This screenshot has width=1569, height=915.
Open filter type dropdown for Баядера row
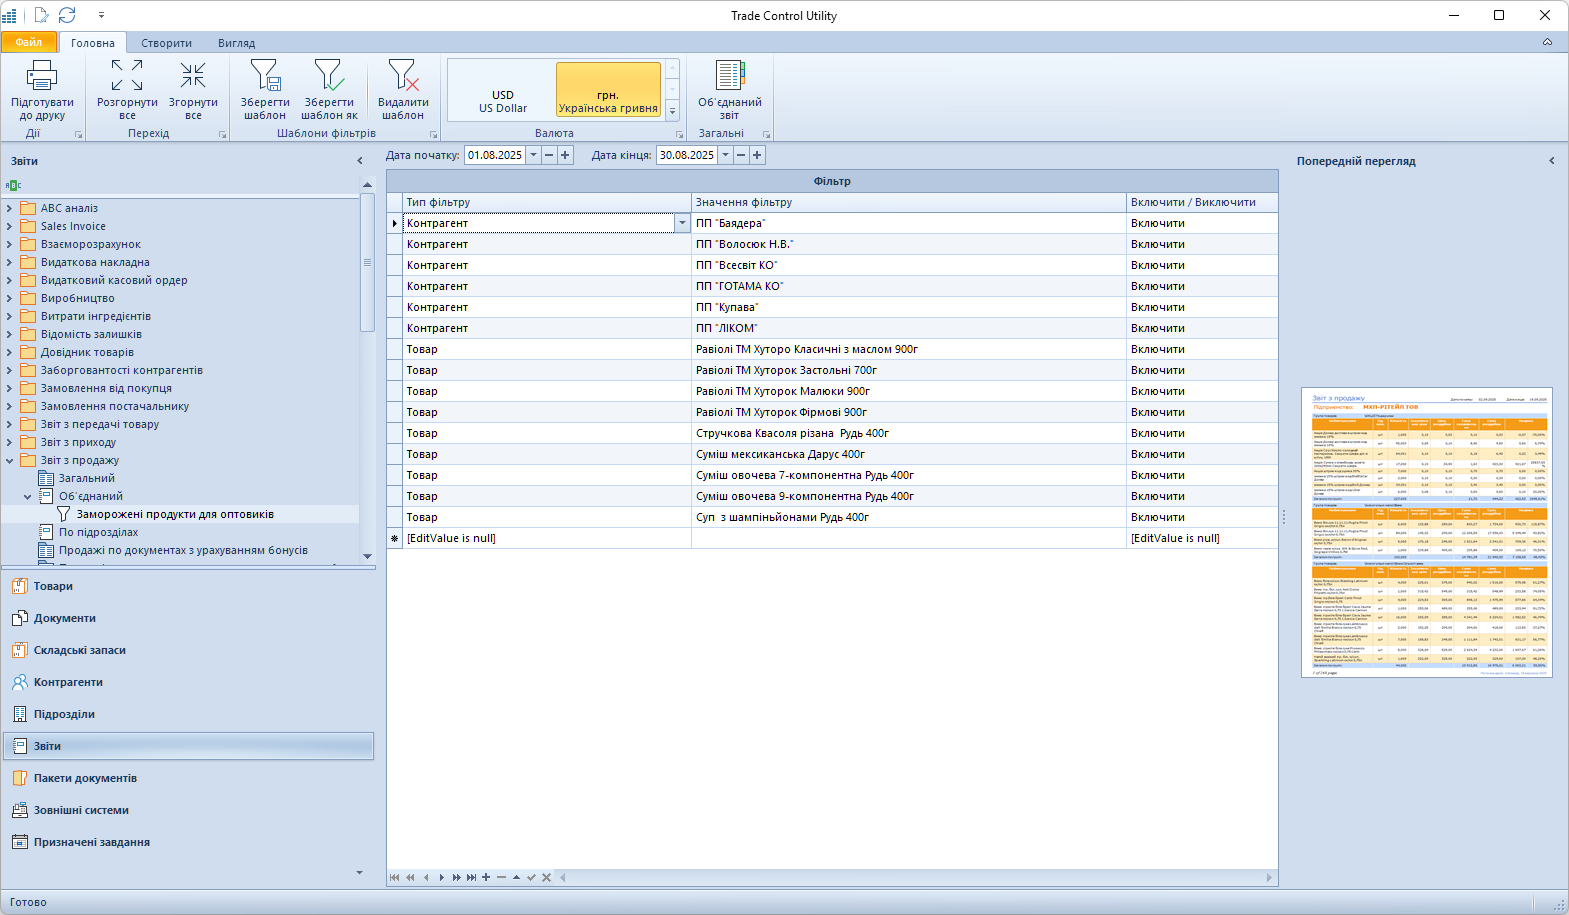(x=683, y=224)
